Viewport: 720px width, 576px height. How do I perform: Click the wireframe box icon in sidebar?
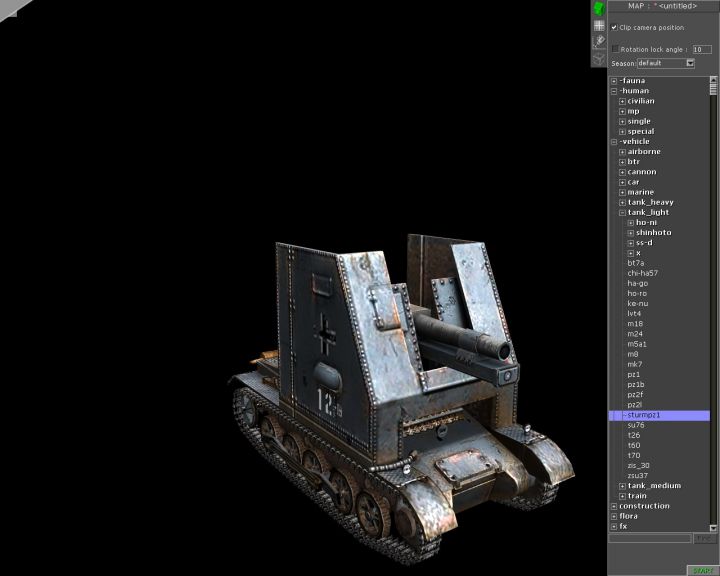click(x=599, y=59)
